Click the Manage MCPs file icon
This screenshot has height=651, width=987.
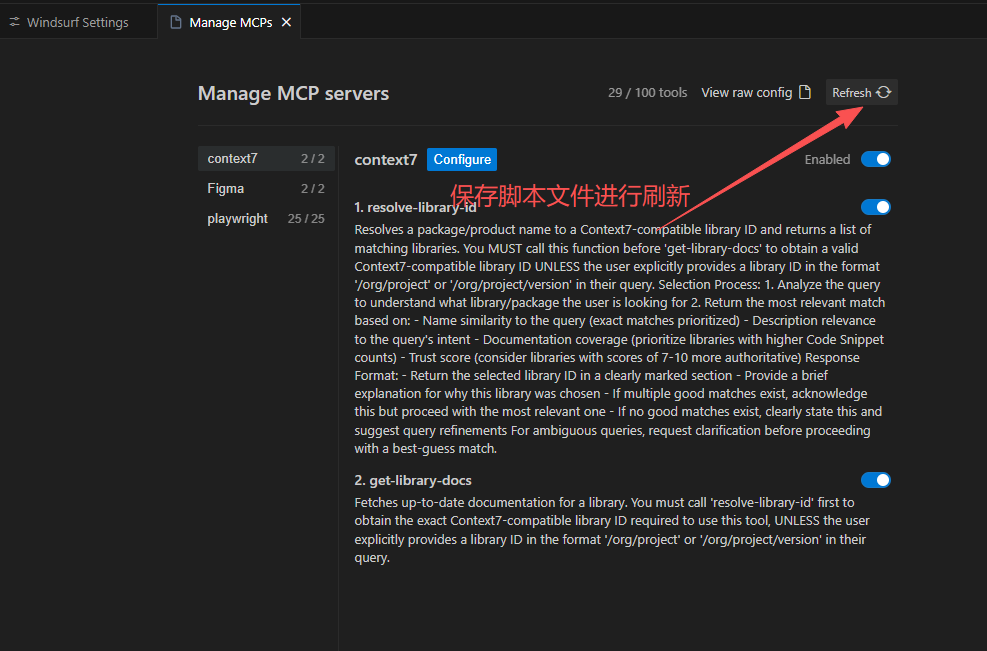(x=176, y=23)
